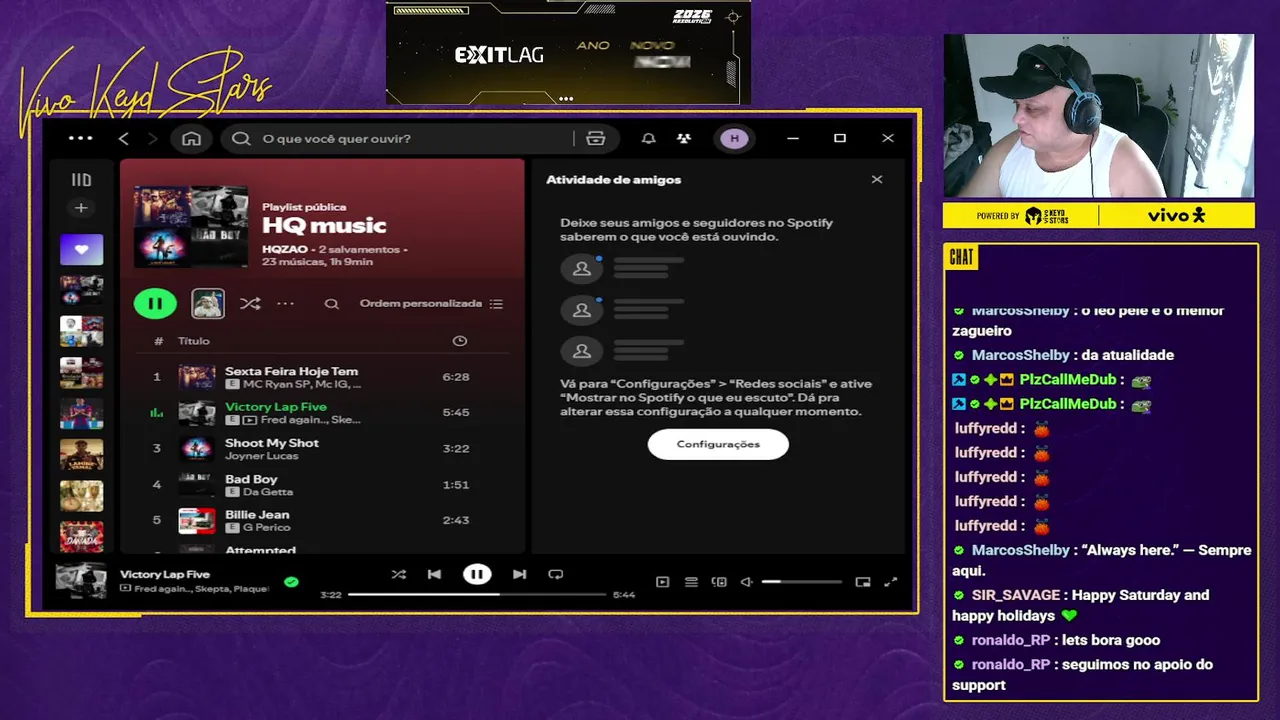The width and height of the screenshot is (1280, 720).
Task: Select the 'Victory Lap Five' track row
Action: click(320, 413)
